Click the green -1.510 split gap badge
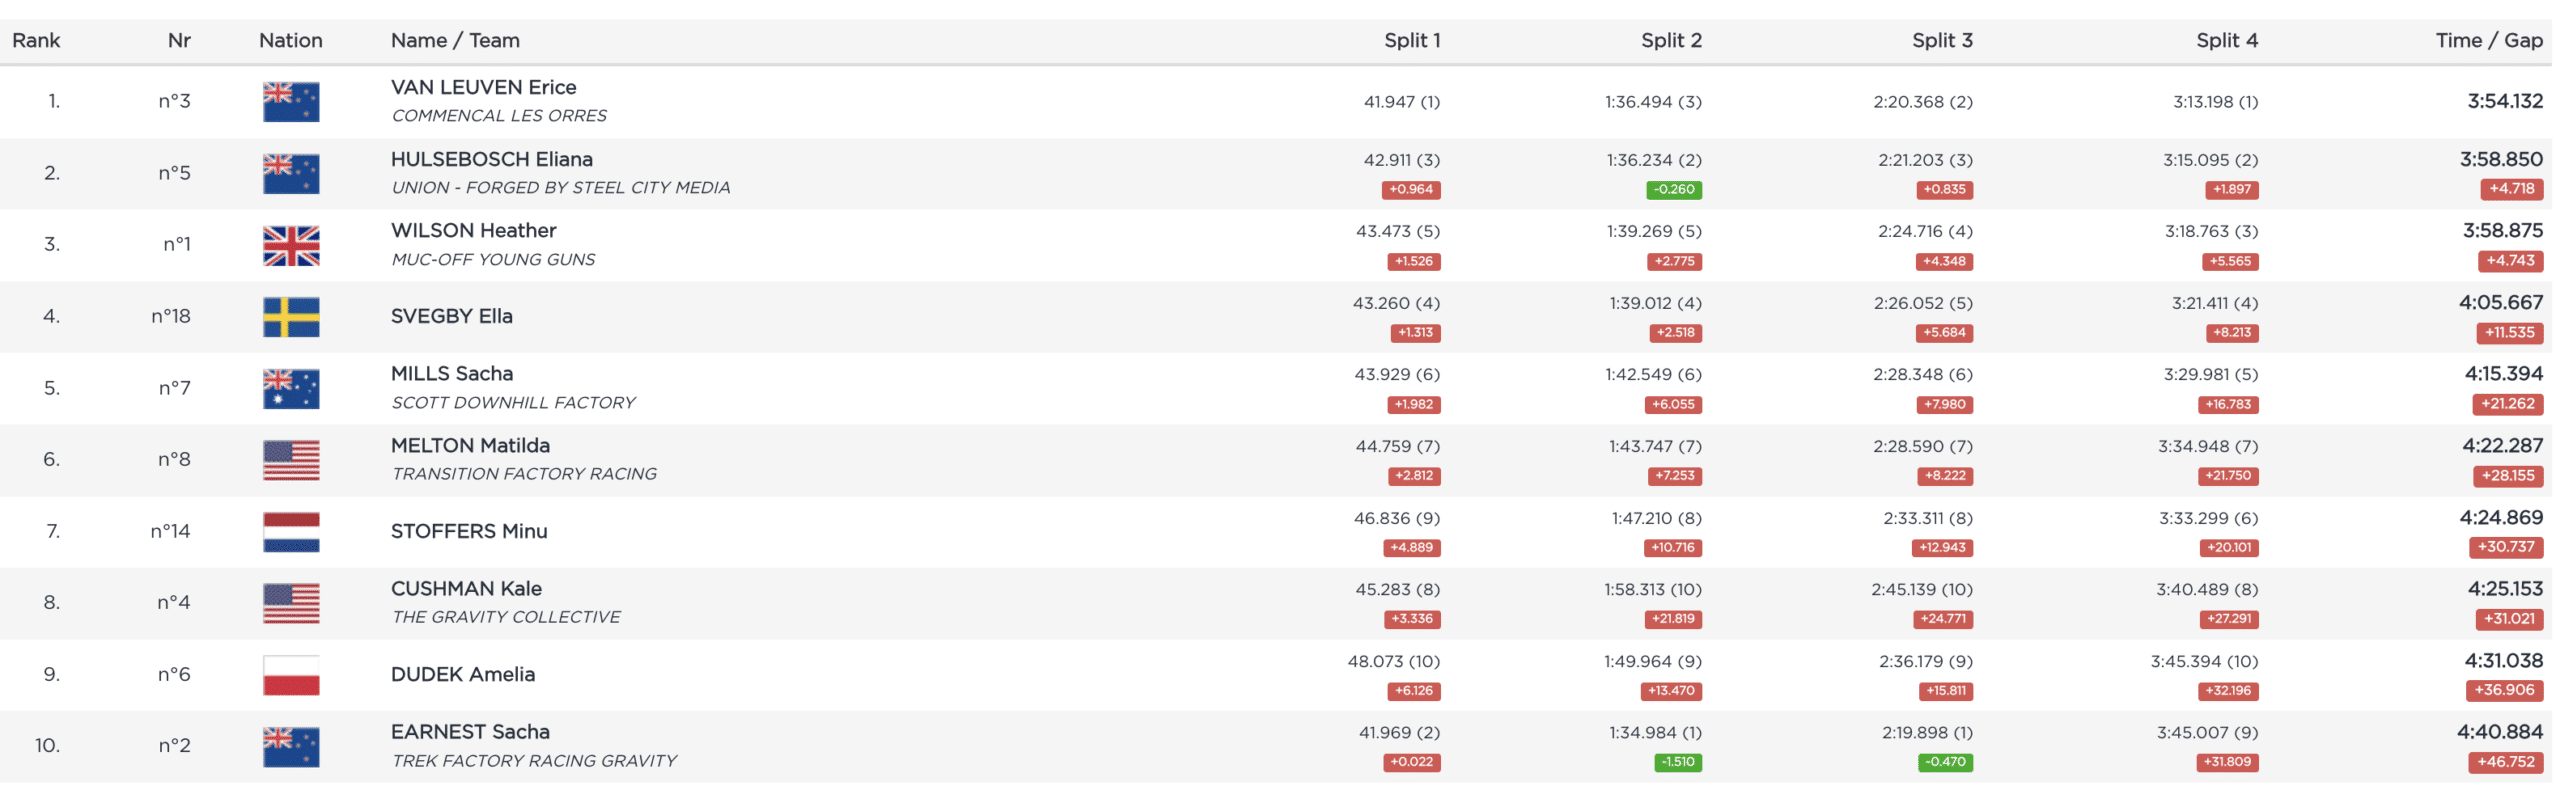 click(x=1677, y=762)
